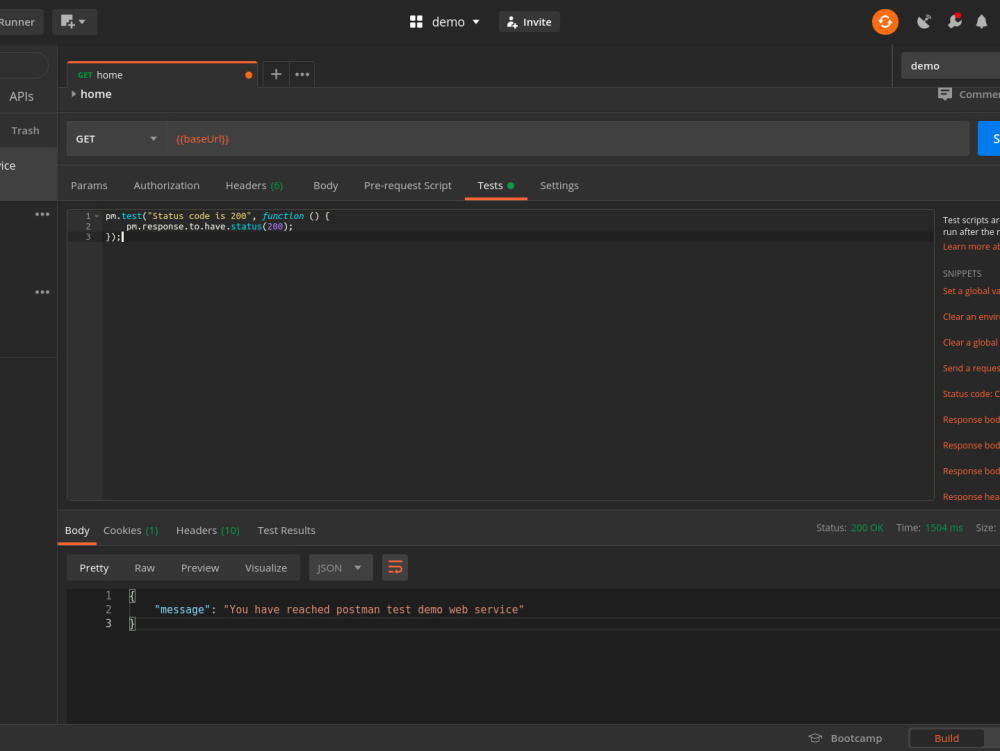Open the APIs sidebar tab
This screenshot has height=751, width=1000.
click(21, 96)
